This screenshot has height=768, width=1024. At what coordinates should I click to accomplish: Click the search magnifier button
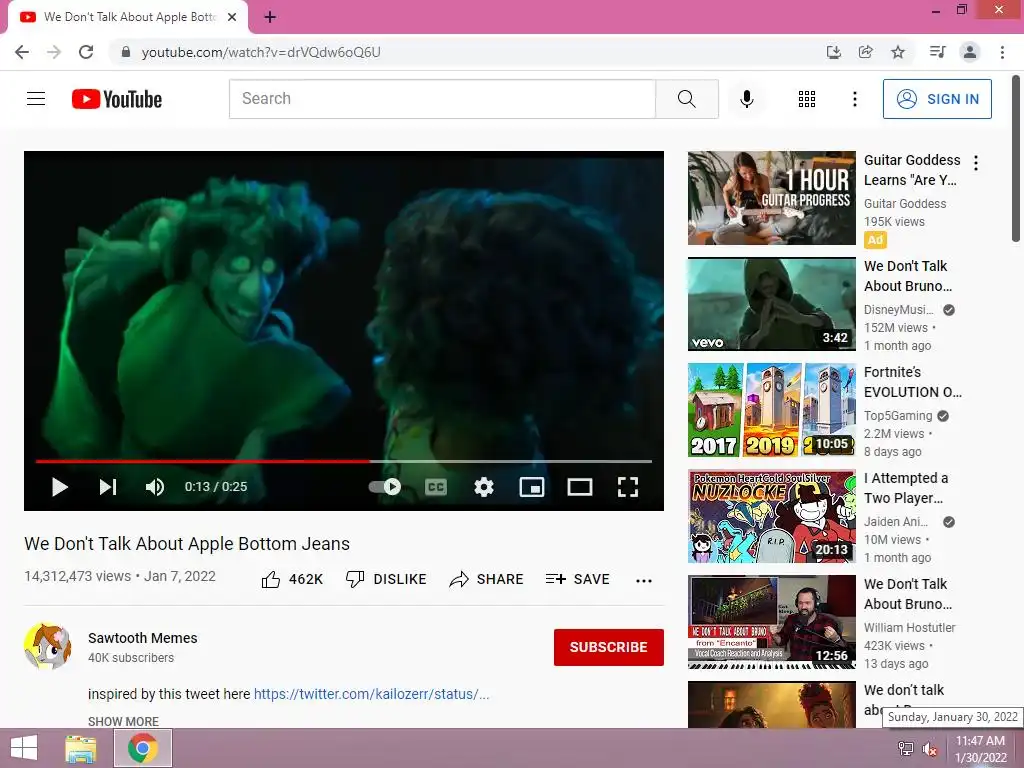[x=686, y=99]
